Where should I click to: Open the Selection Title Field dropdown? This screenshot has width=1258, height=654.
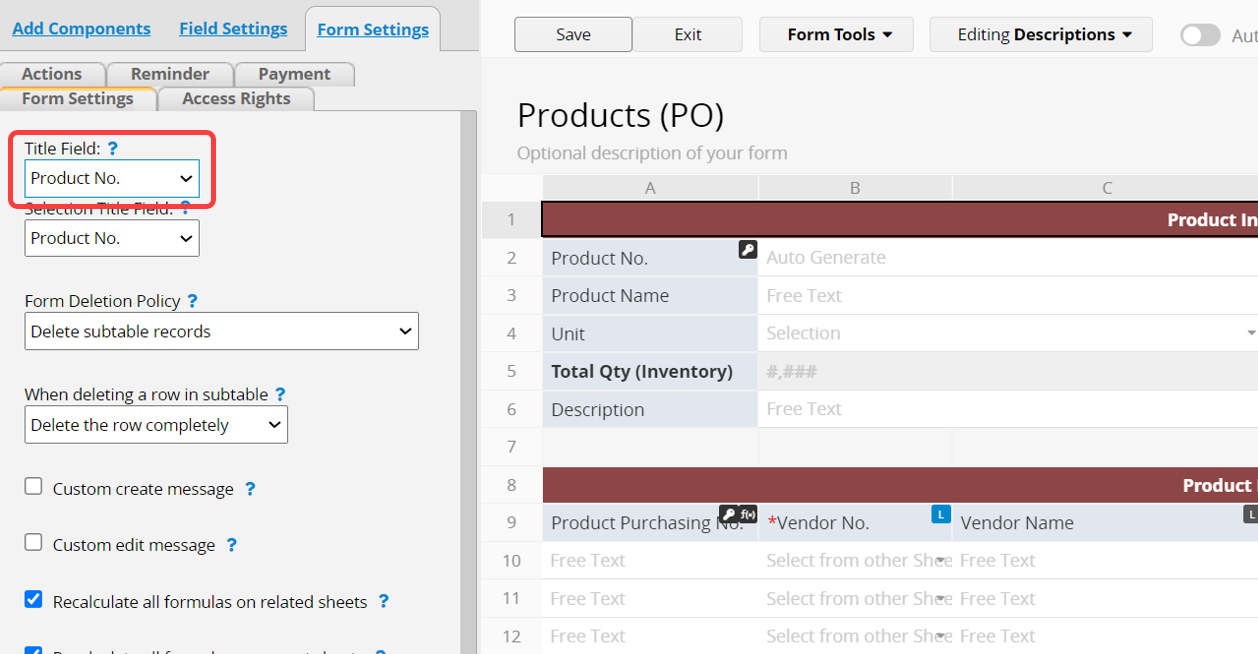point(112,238)
